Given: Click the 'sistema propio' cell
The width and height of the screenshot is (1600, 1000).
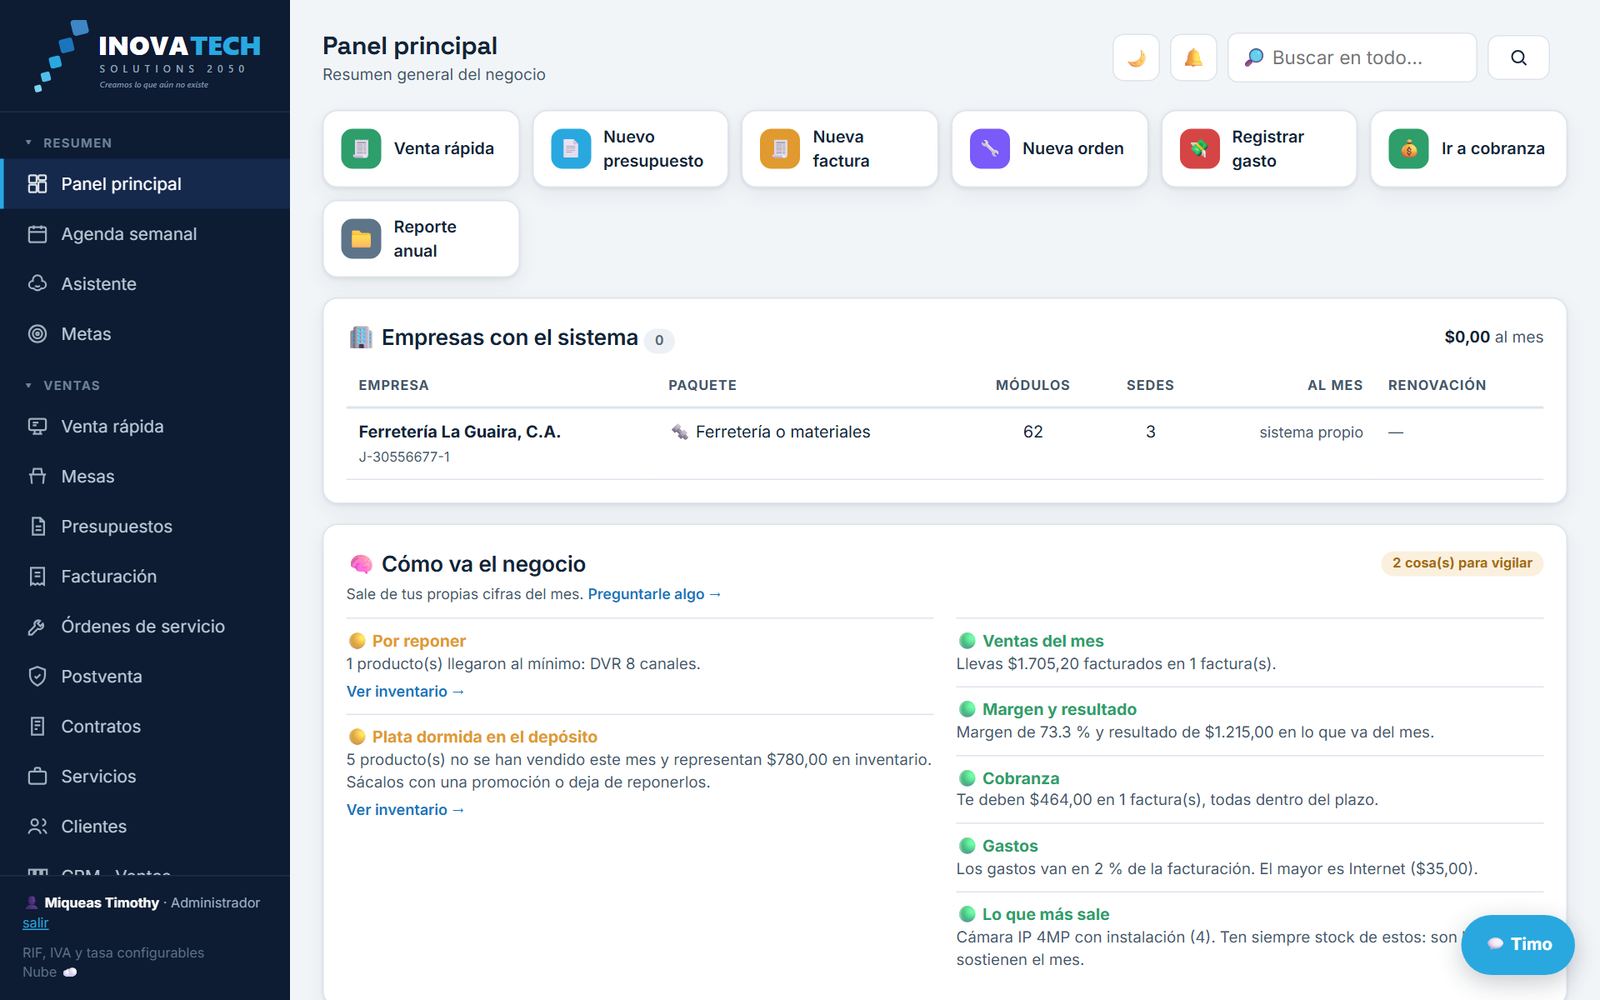Looking at the screenshot, I should click(x=1311, y=432).
